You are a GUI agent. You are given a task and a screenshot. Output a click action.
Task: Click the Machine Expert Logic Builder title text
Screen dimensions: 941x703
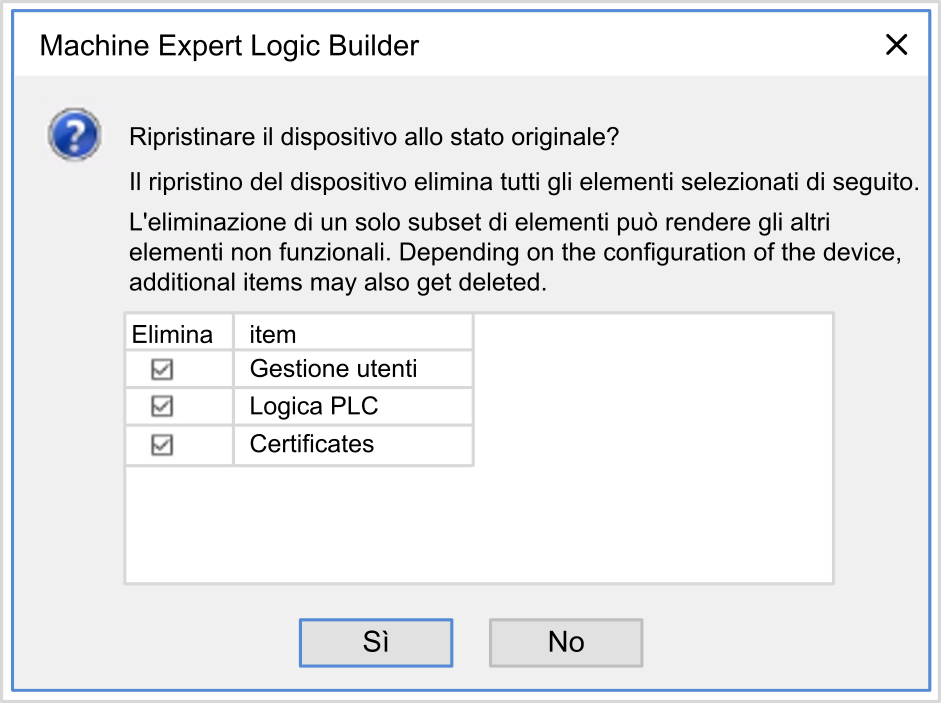coord(229,45)
